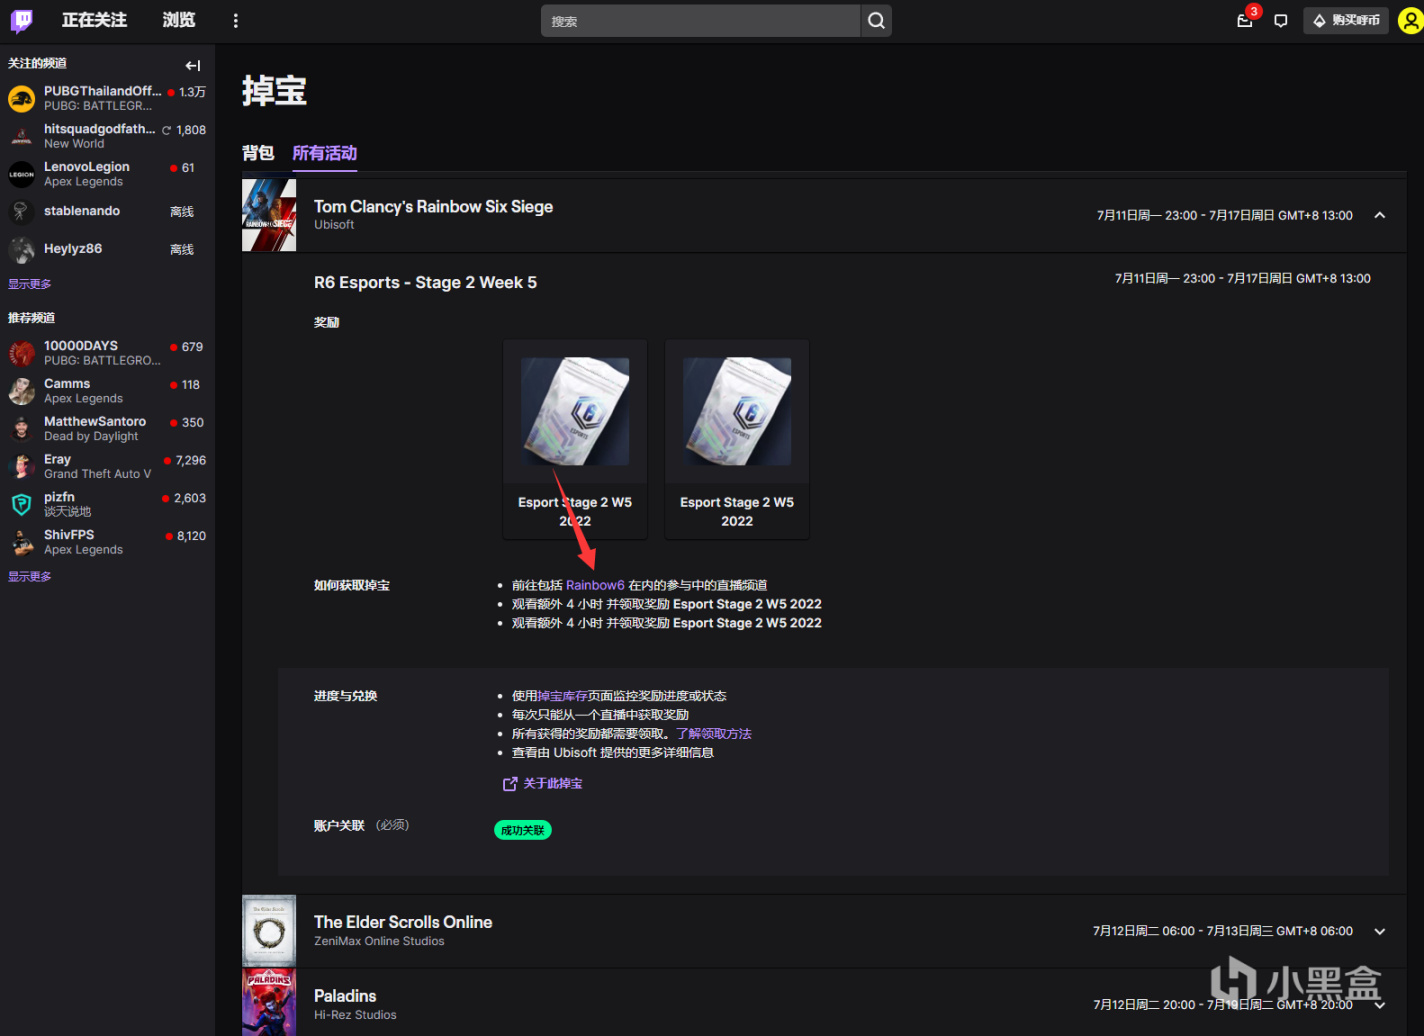Click the Paladins game cover
This screenshot has height=1036, width=1424.
(269, 1002)
